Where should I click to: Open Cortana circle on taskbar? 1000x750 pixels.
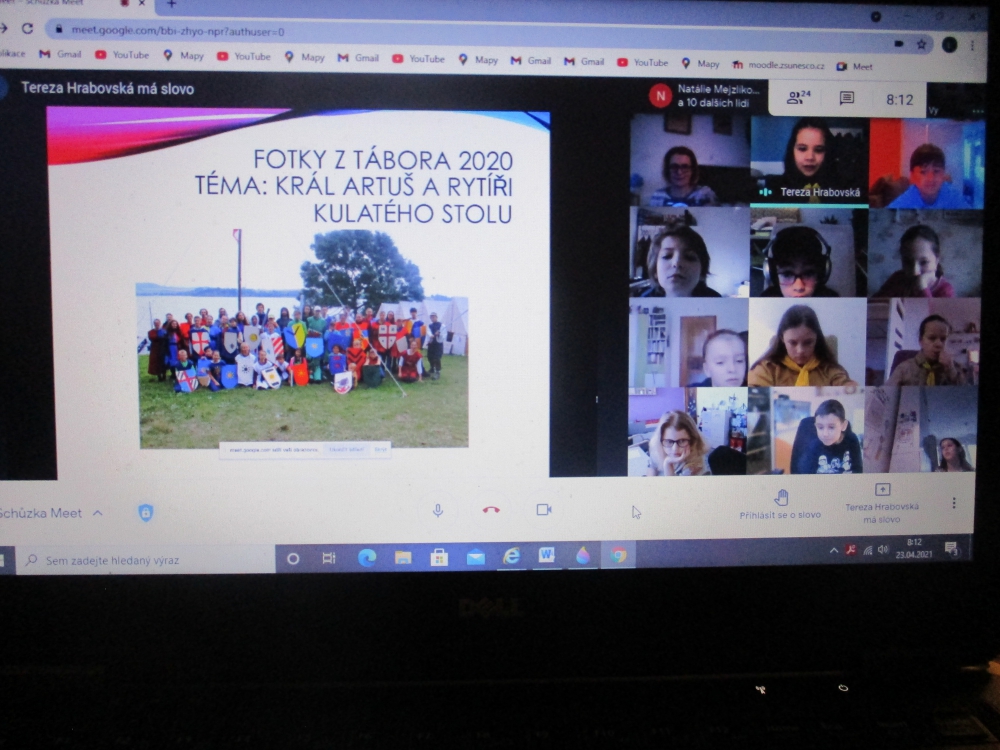coord(293,559)
